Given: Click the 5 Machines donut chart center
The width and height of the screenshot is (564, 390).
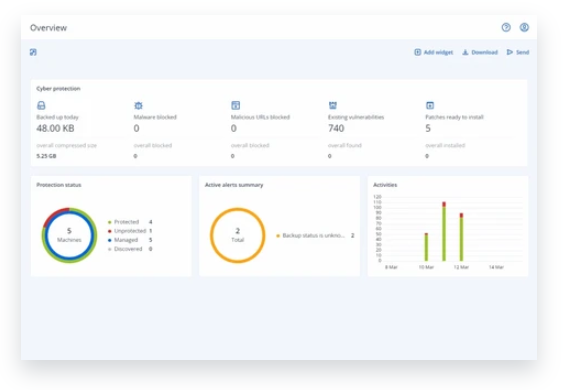Looking at the screenshot, I should (x=69, y=235).
